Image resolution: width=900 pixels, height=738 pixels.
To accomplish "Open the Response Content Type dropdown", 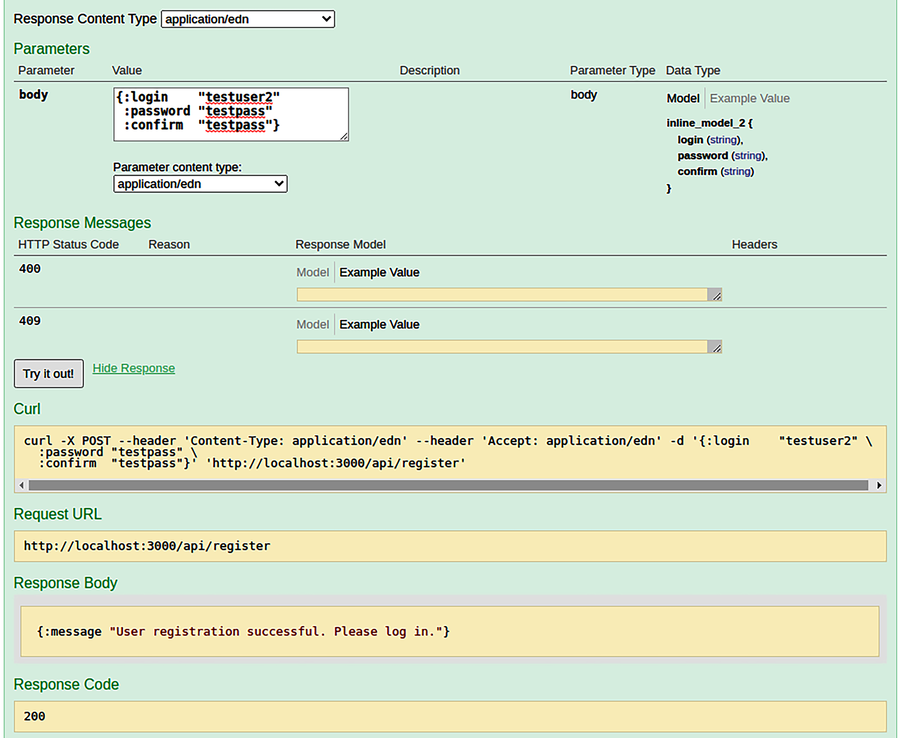I will [x=247, y=19].
